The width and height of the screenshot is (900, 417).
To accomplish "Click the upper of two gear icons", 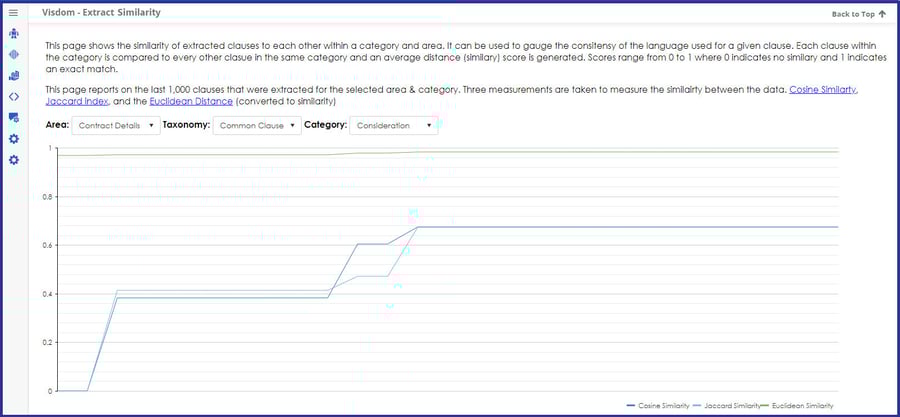I will coord(14,139).
